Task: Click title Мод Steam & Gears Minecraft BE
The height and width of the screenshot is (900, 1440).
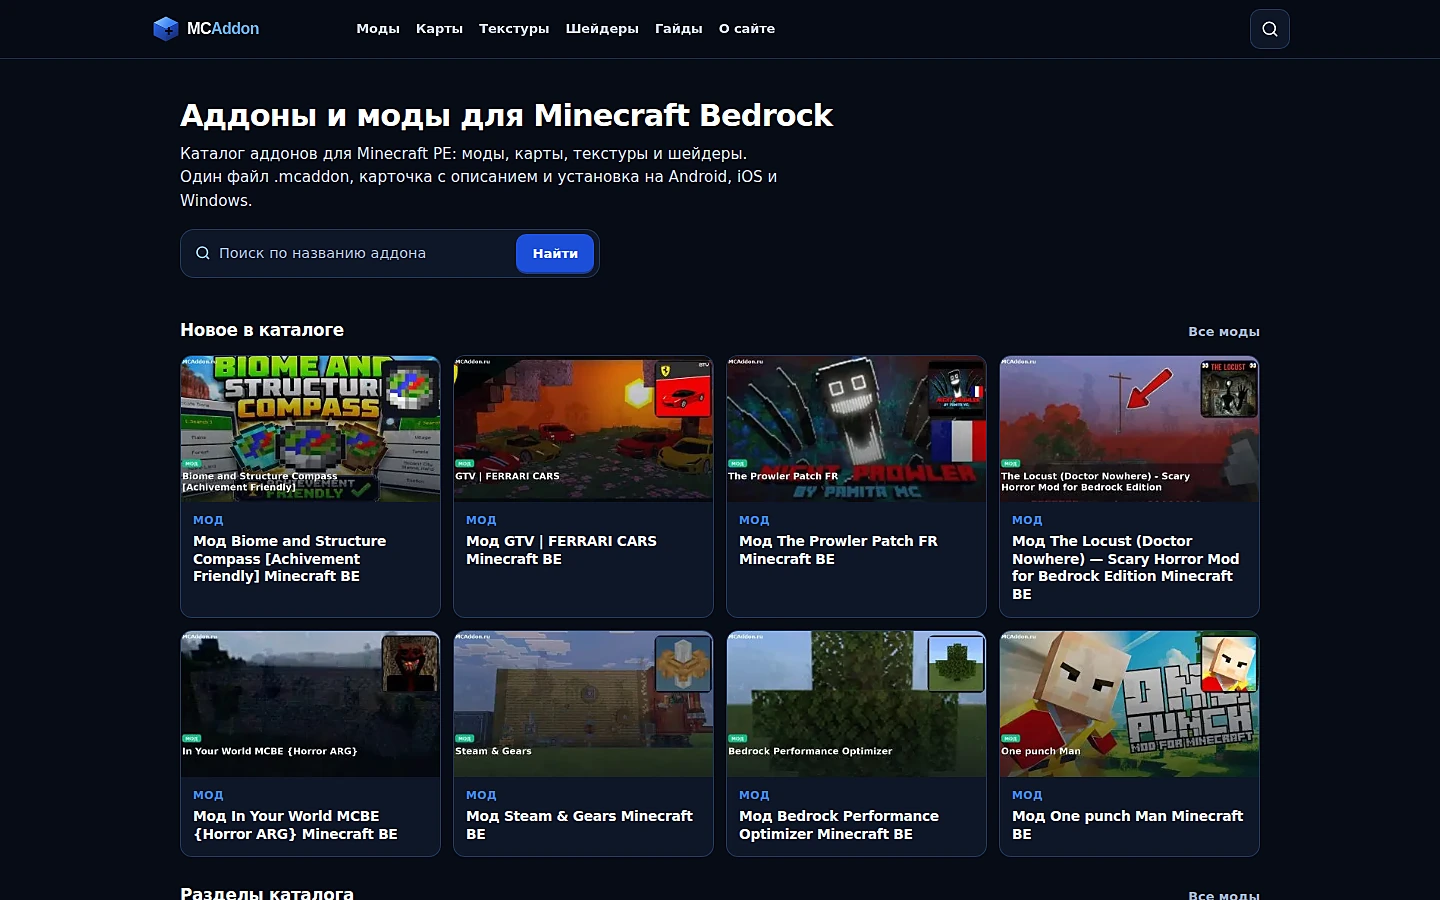Action: click(579, 825)
